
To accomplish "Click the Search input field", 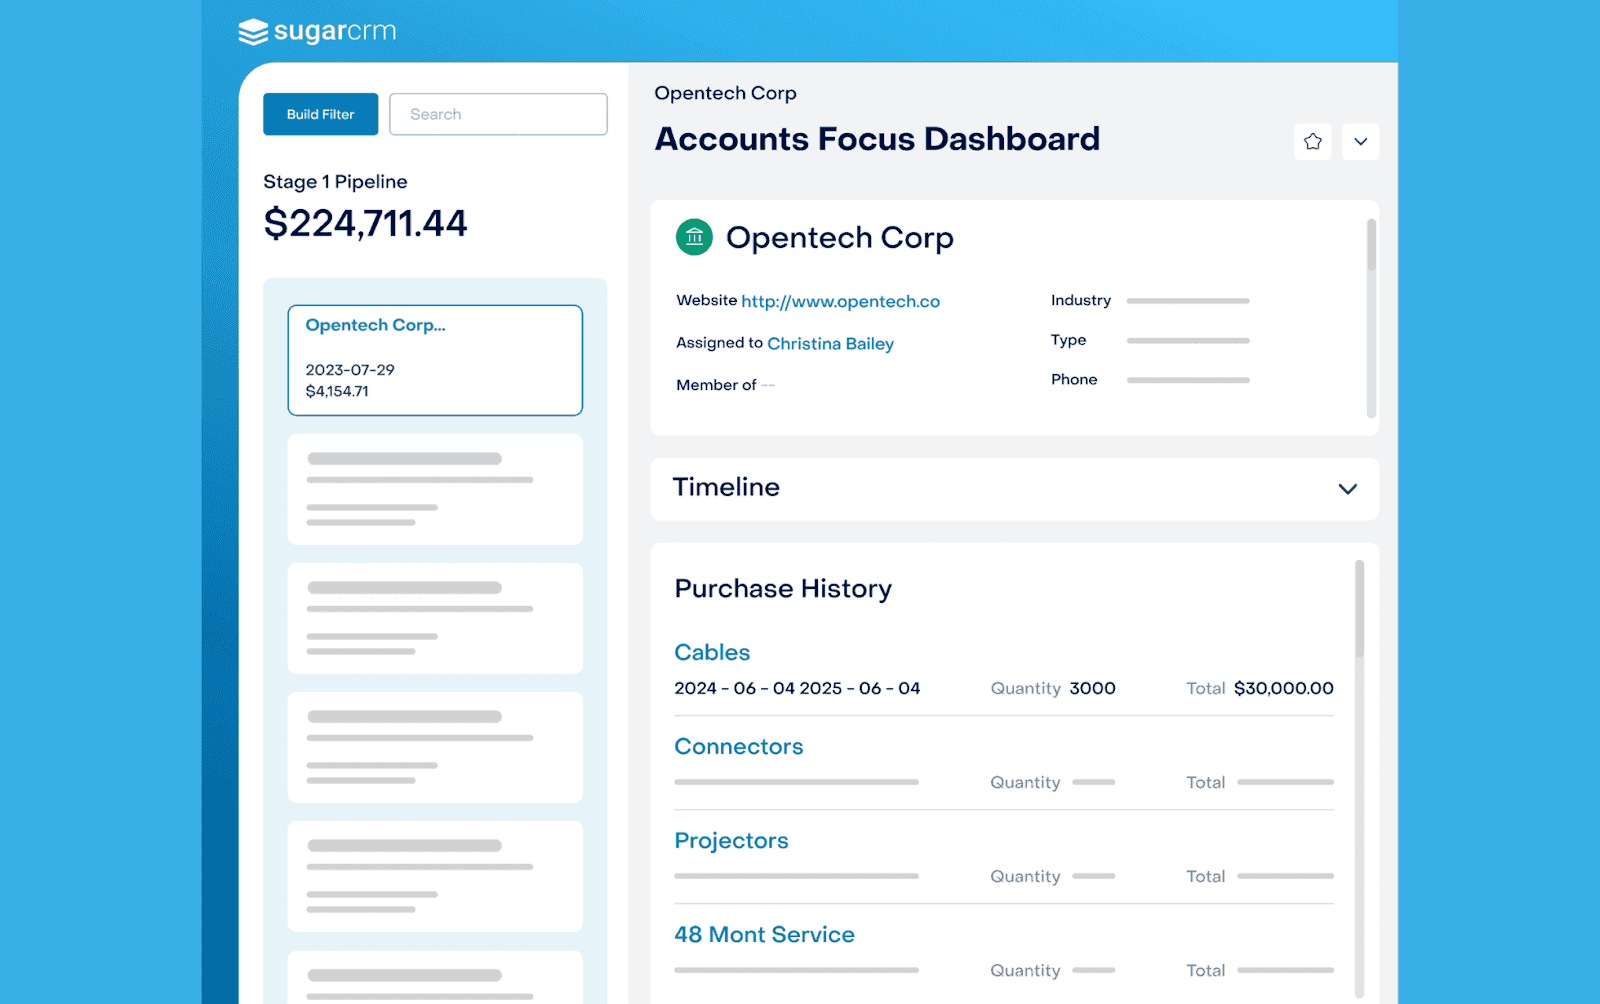I will pyautogui.click(x=497, y=114).
